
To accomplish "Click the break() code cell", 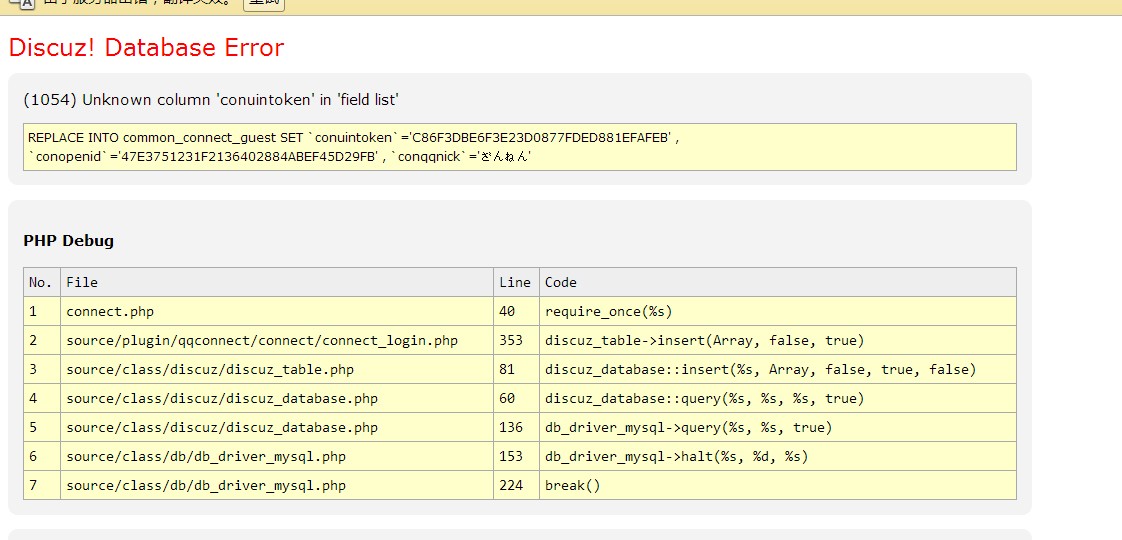I will (572, 485).
